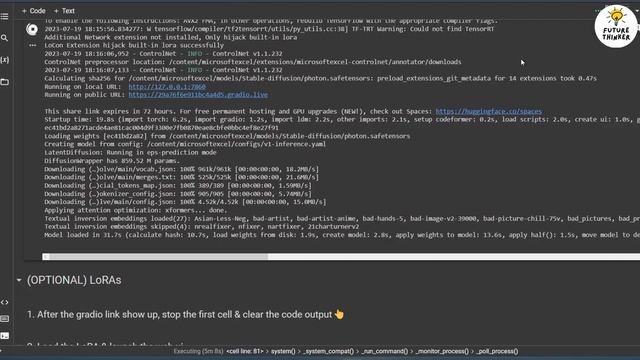Open the cell output options ellipsis
This screenshot has height=360, width=640.
[32, 46]
